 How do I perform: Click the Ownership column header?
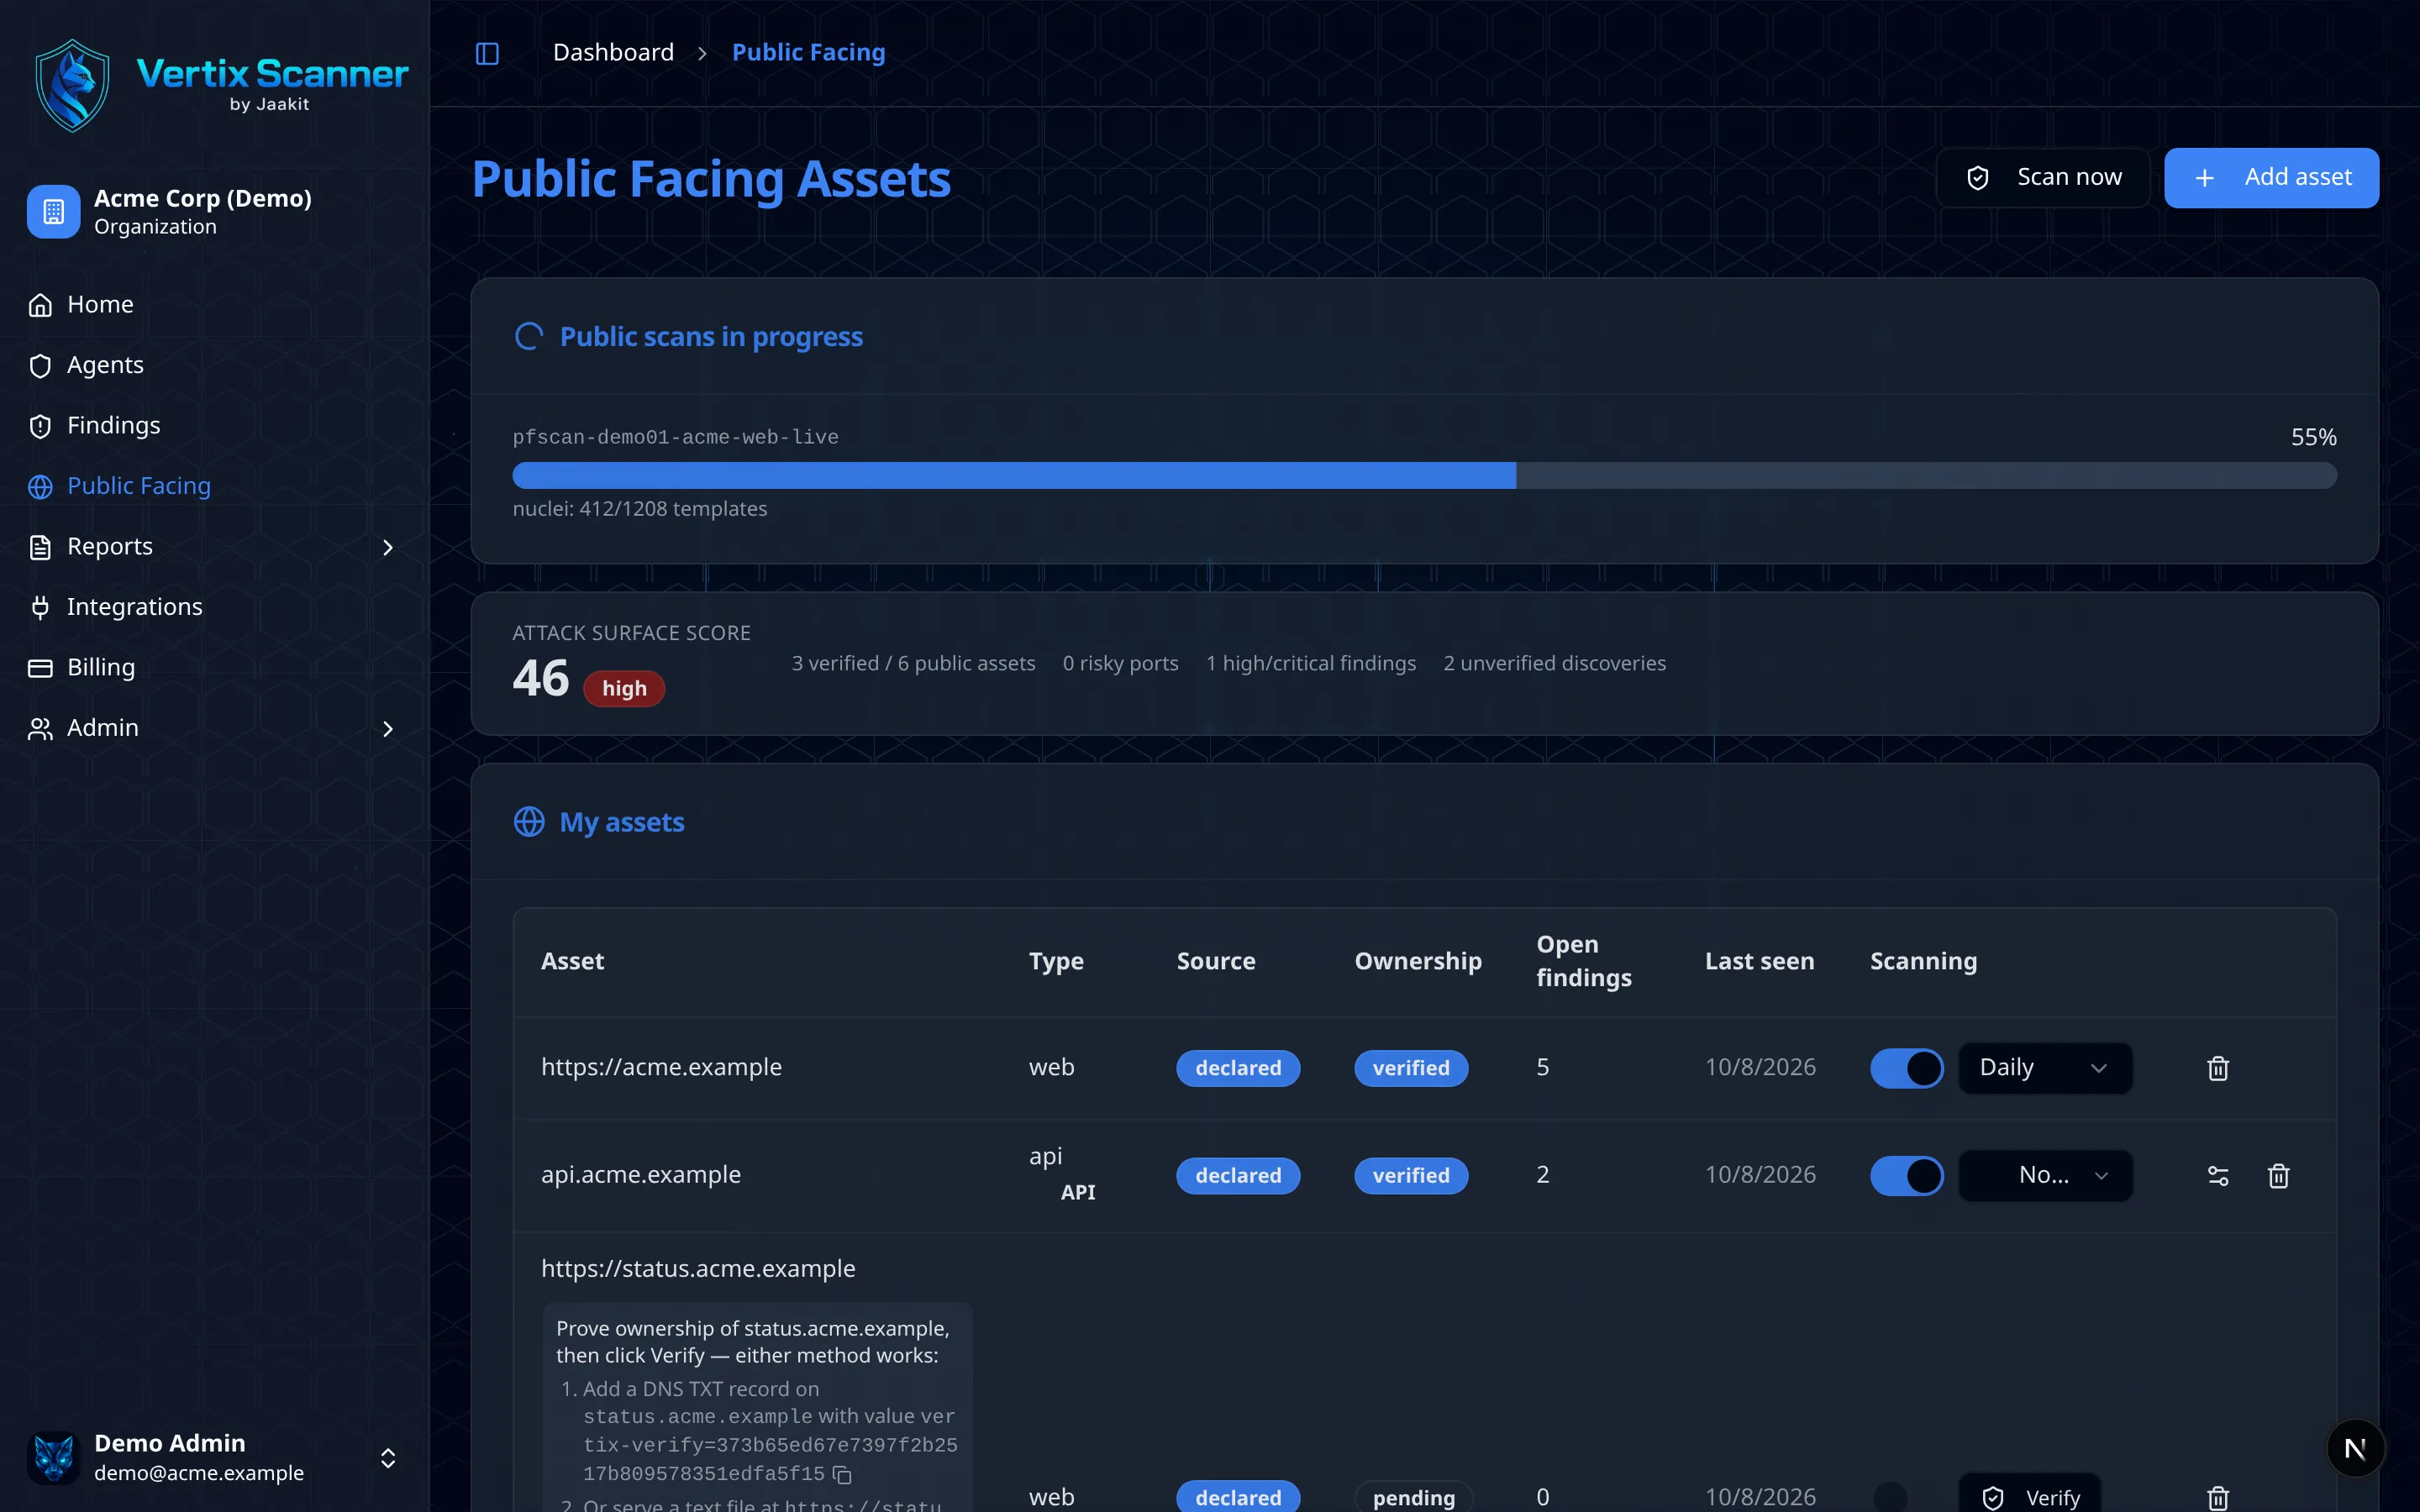coord(1418,961)
